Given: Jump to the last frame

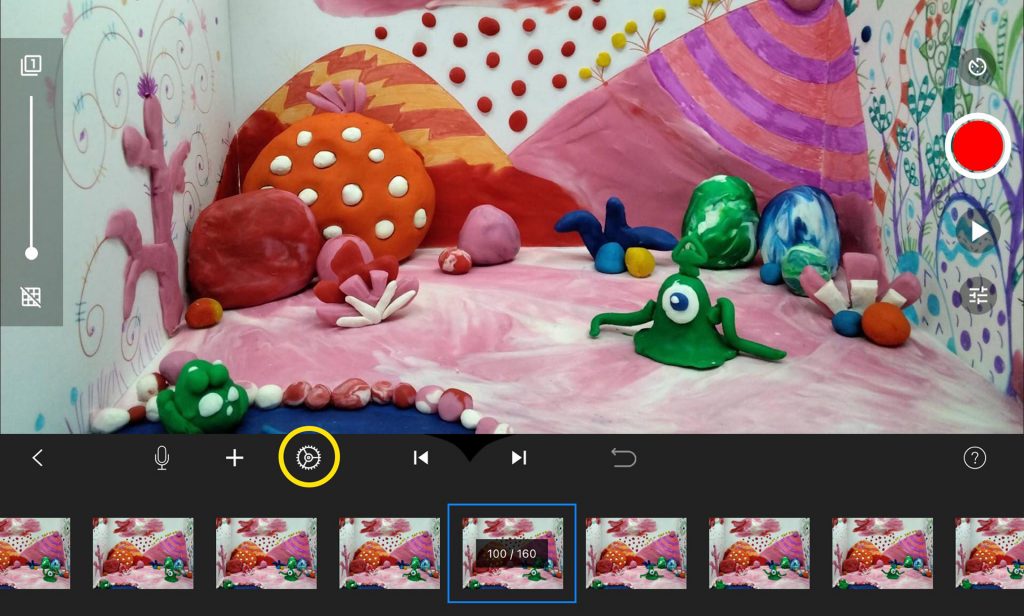Looking at the screenshot, I should point(519,458).
